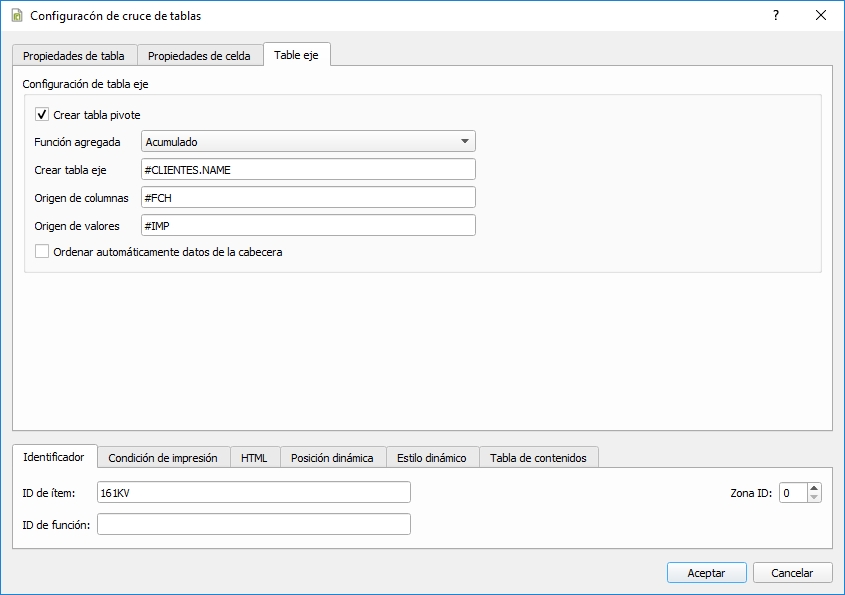Open the Estilo dinámico tab
The height and width of the screenshot is (595, 845).
[x=431, y=458]
